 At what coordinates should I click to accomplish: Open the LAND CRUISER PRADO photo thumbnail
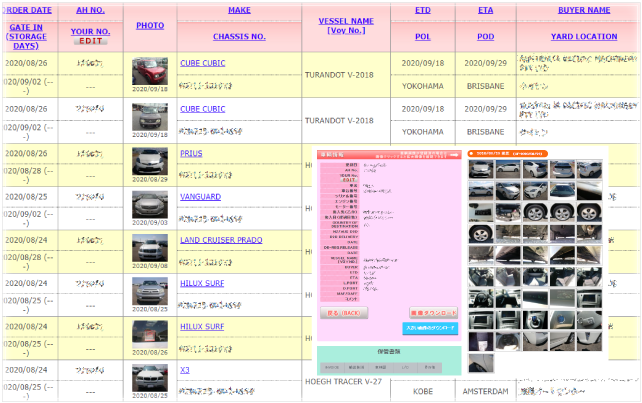click(x=150, y=248)
